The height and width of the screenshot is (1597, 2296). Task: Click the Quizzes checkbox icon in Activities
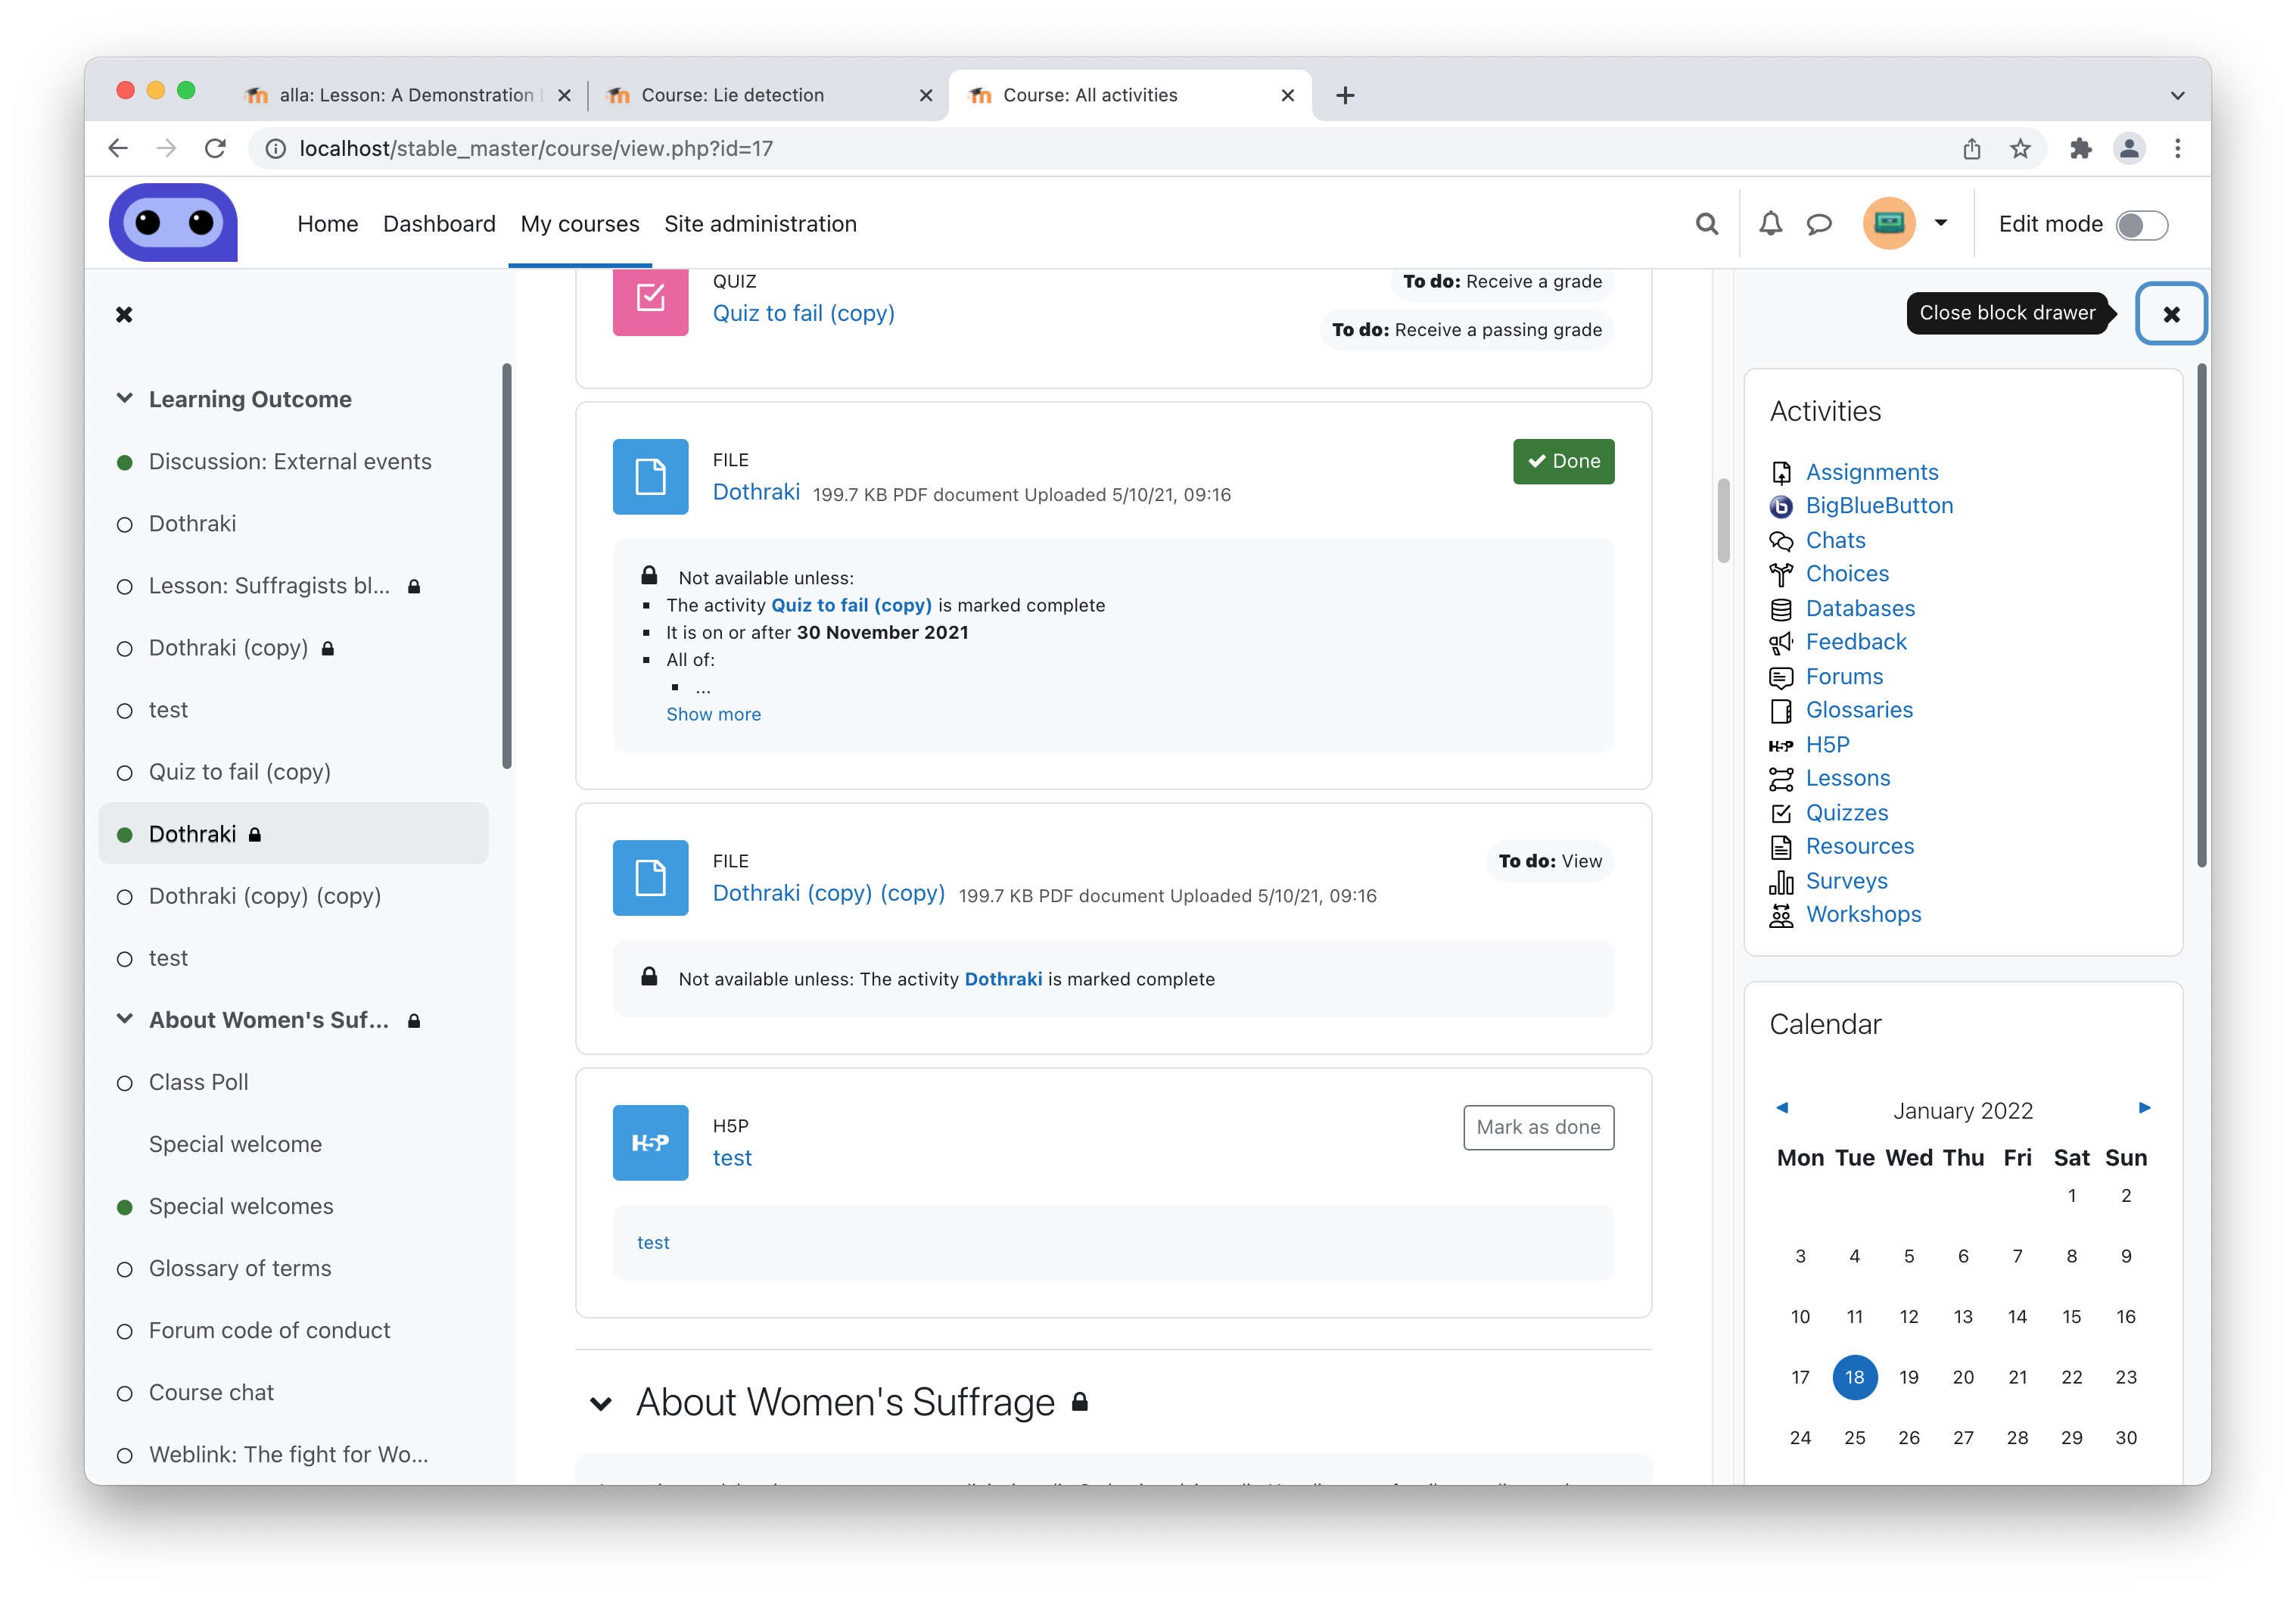[x=1781, y=813]
